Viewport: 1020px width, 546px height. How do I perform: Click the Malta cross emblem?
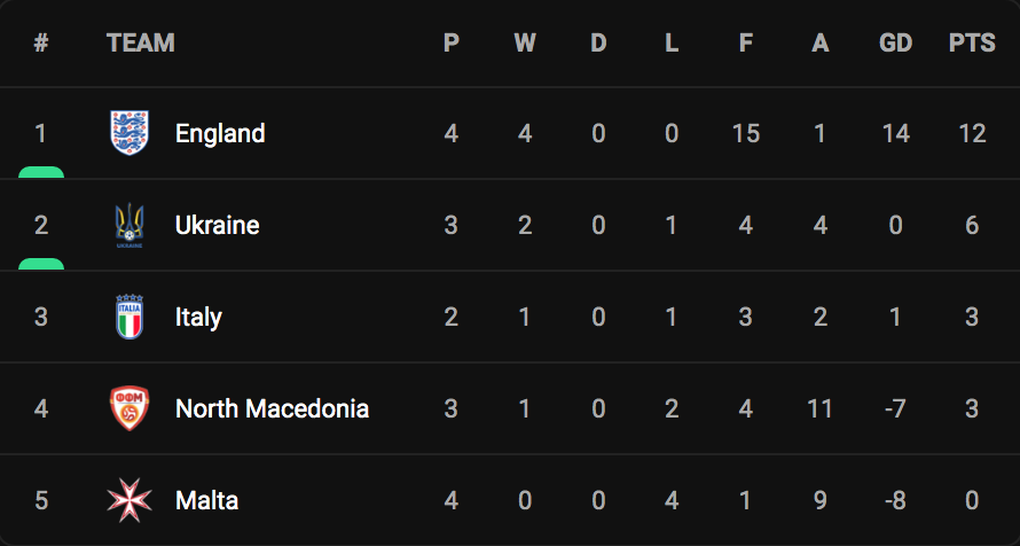point(129,500)
